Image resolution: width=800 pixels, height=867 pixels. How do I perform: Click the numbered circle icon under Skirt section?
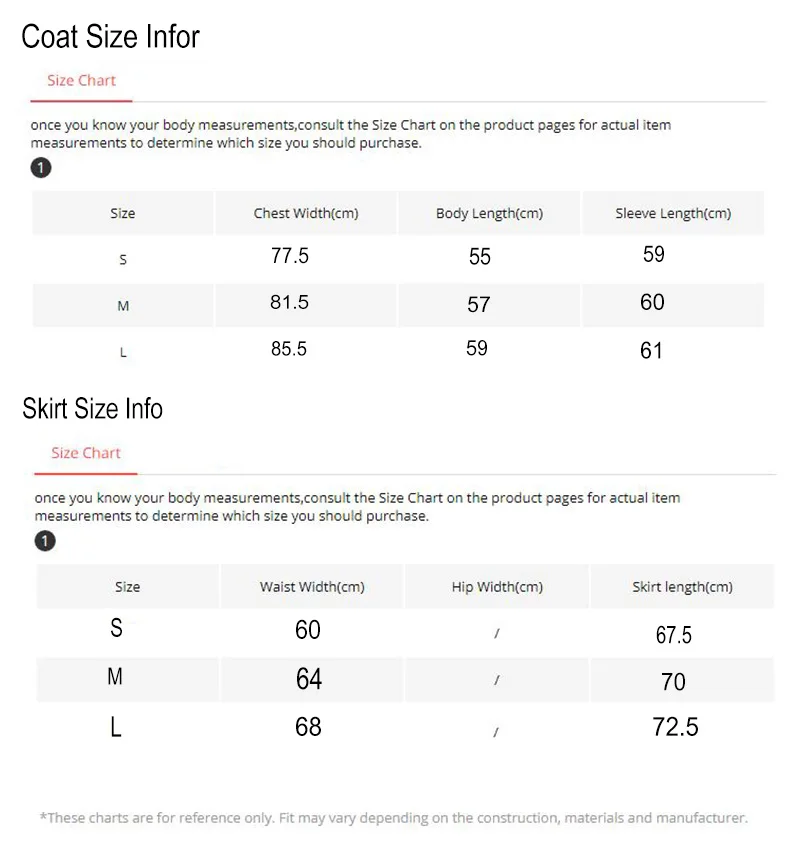pos(45,541)
